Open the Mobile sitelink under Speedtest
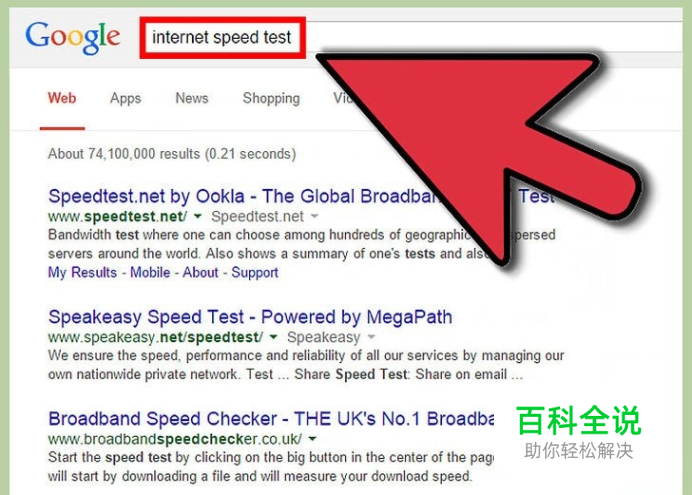Viewport: 692px width, 495px height. coord(150,272)
